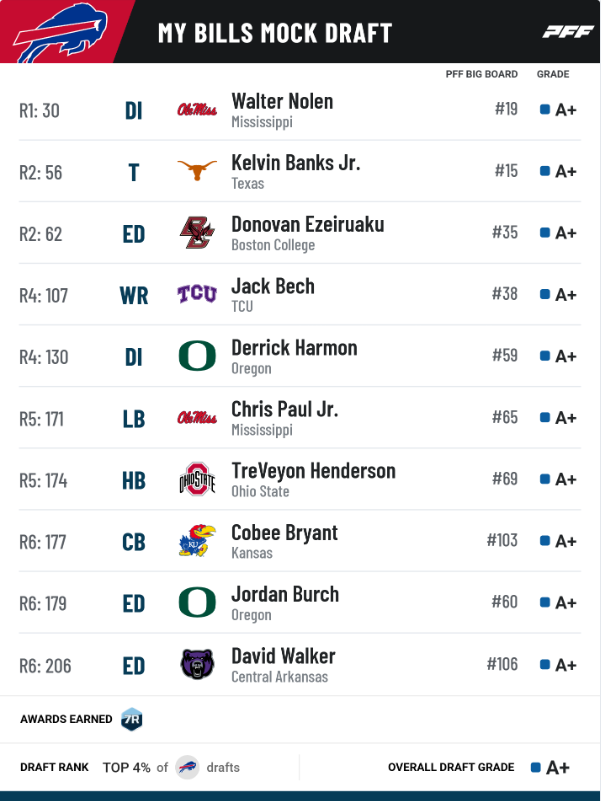
Task: Select player name Walter Nolen
Action: (282, 101)
